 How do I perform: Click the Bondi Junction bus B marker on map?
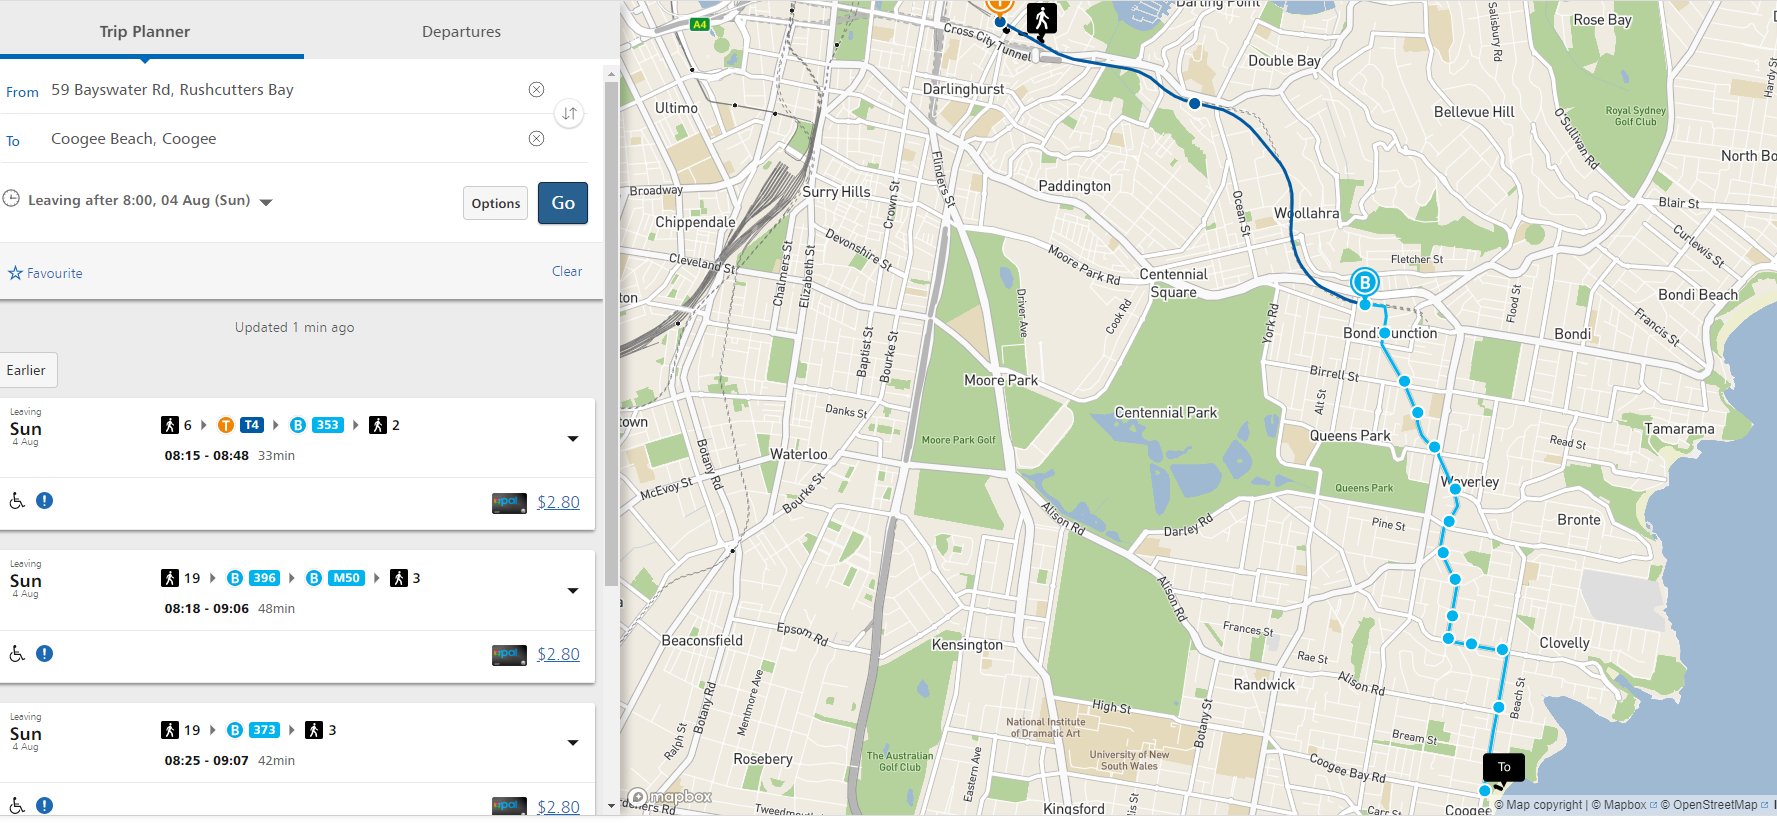1364,283
